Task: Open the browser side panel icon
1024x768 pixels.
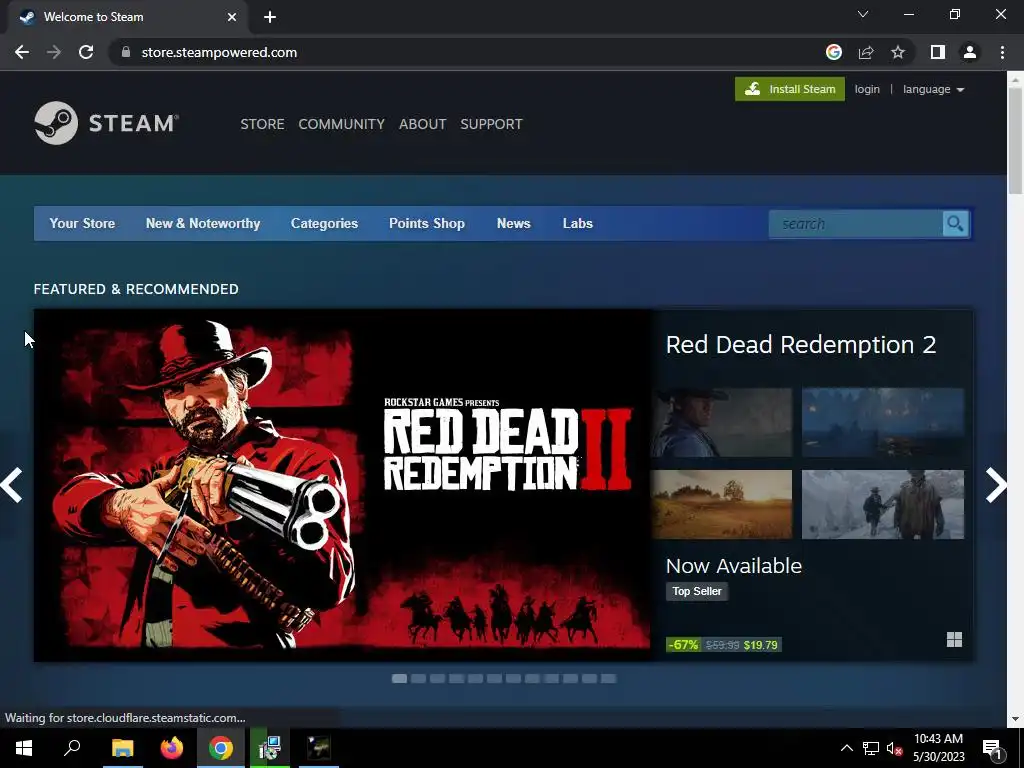Action: pos(938,52)
